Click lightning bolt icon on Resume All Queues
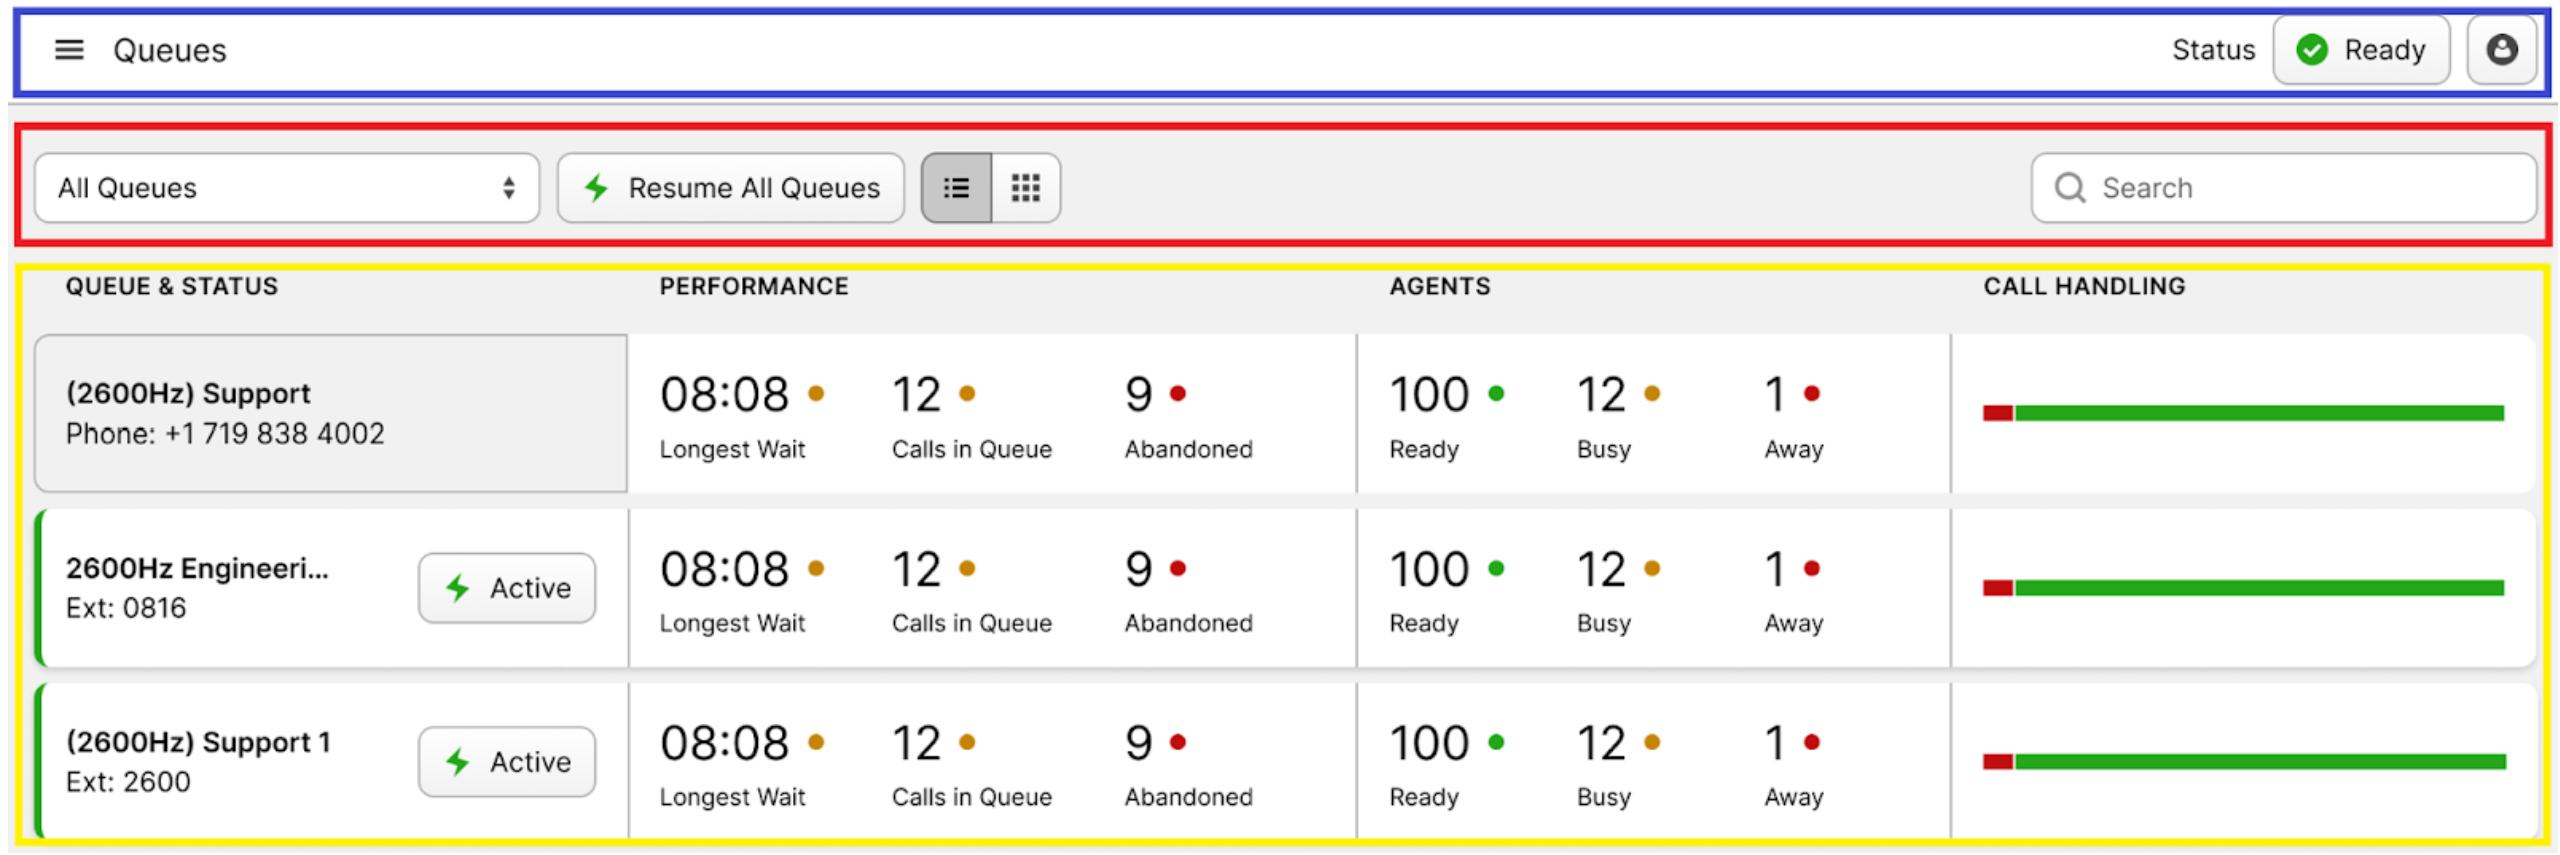The width and height of the screenshot is (2560, 855). click(x=597, y=188)
